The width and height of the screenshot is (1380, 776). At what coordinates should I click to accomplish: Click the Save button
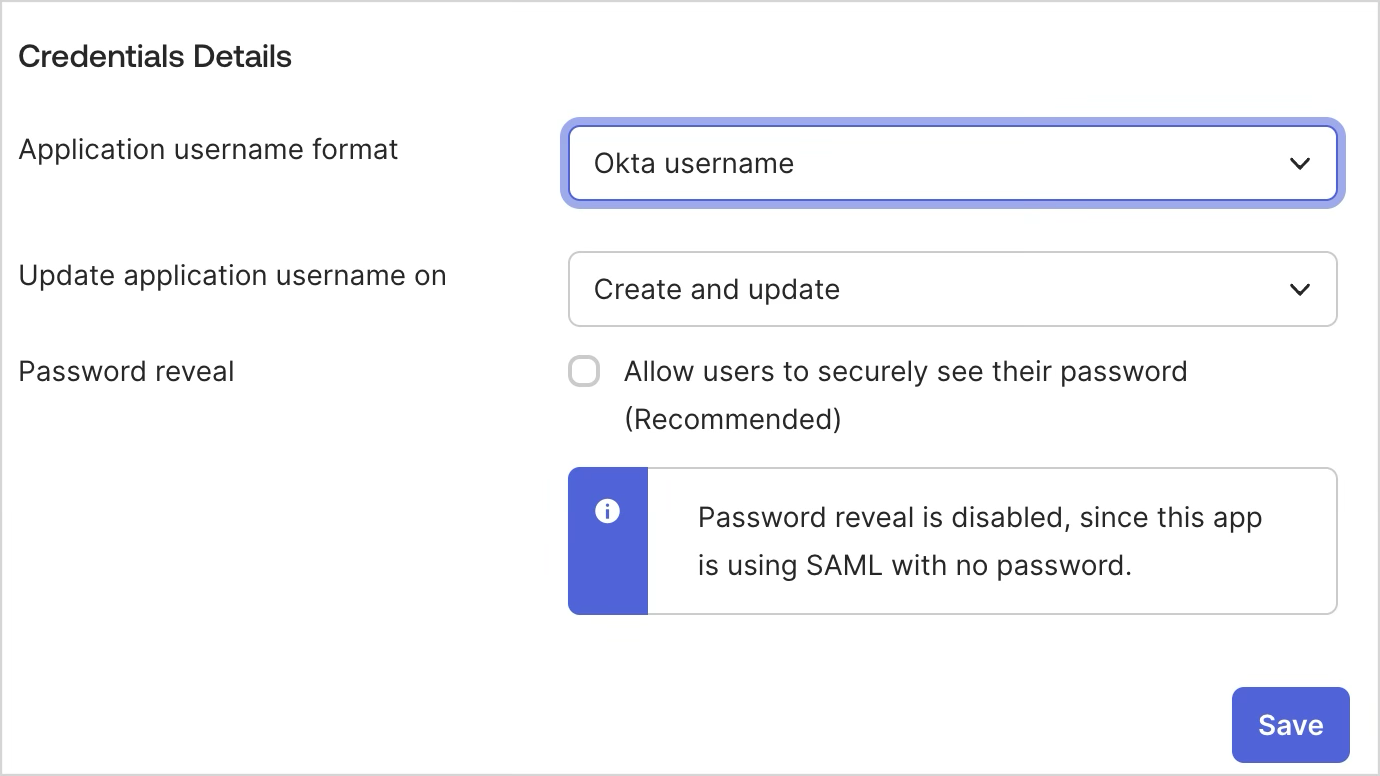point(1290,724)
